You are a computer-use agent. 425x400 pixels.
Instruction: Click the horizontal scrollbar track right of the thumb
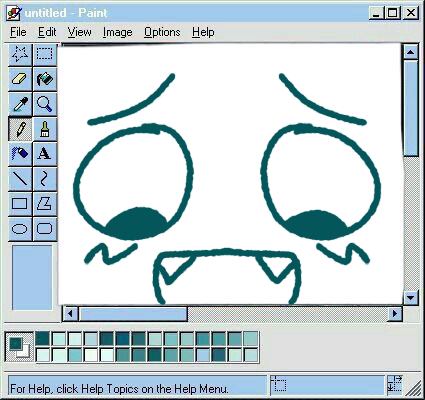tap(287, 314)
